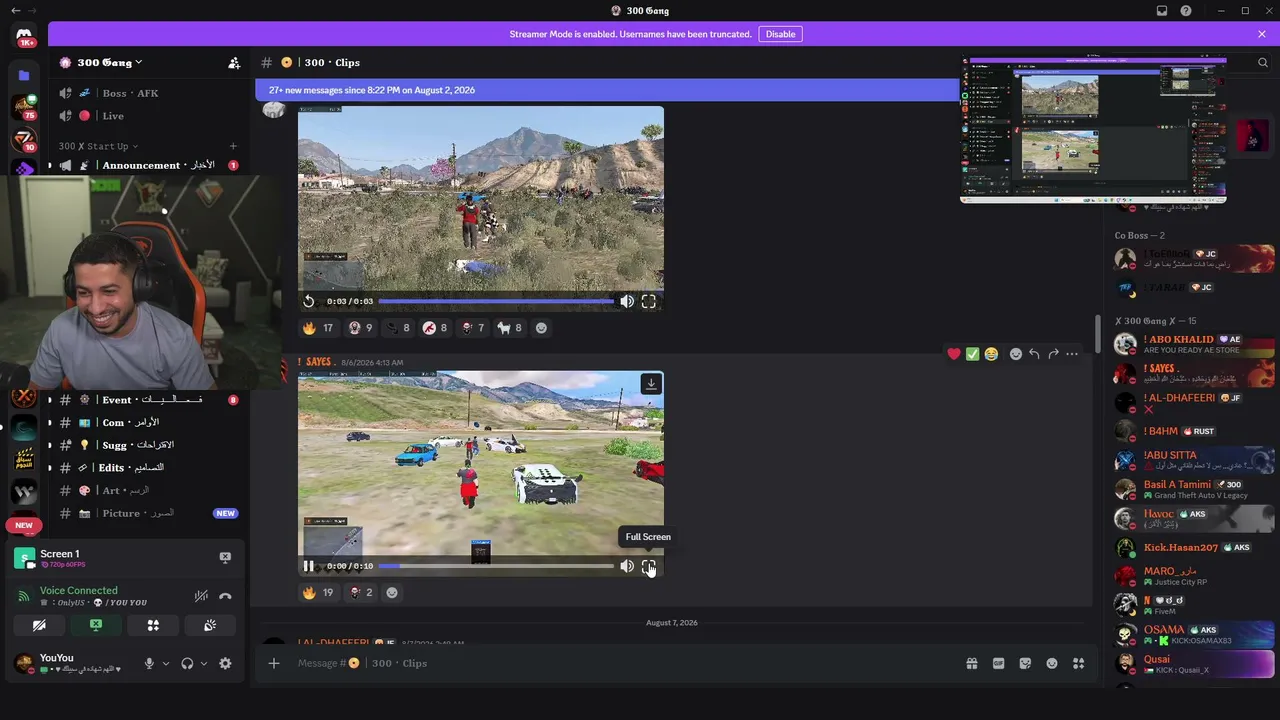The image size is (1280, 720).
Task: Open Discord direct messages home icon
Action: click(x=24, y=36)
